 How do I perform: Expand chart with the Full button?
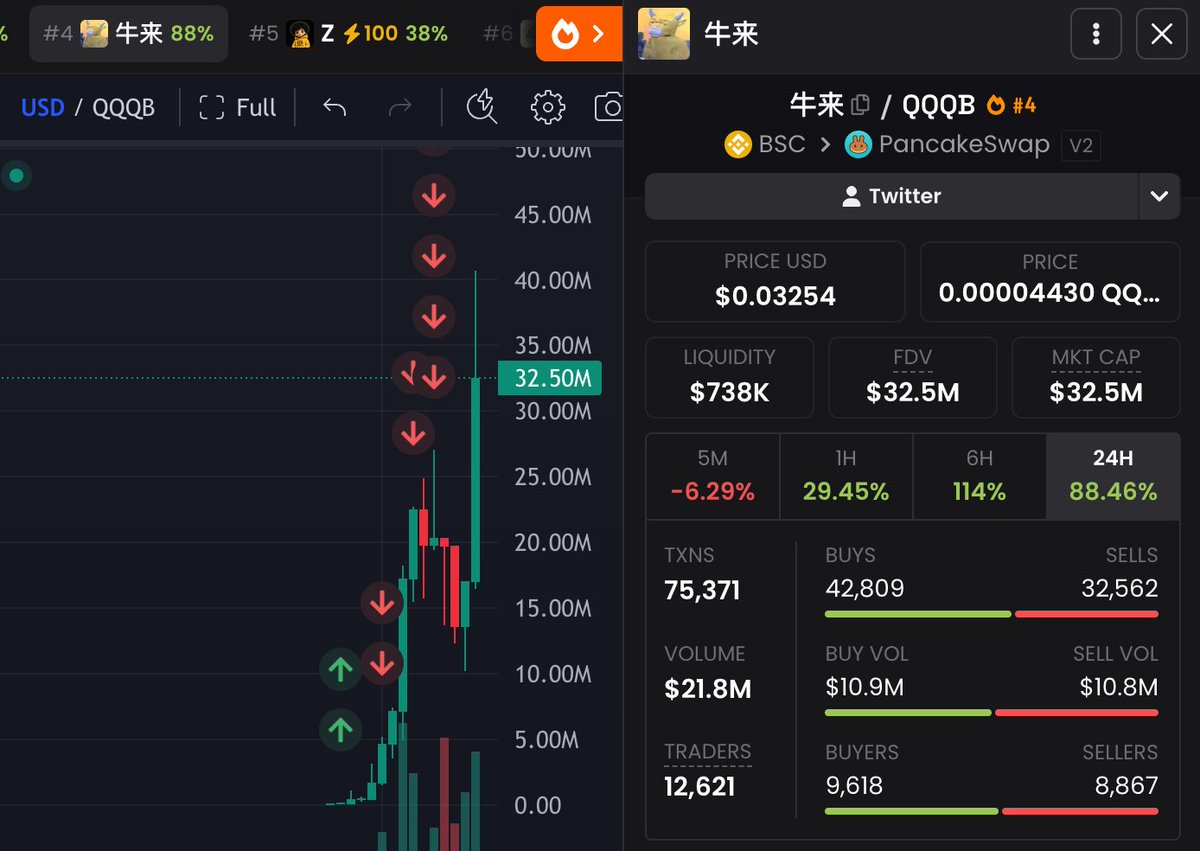[x=238, y=107]
